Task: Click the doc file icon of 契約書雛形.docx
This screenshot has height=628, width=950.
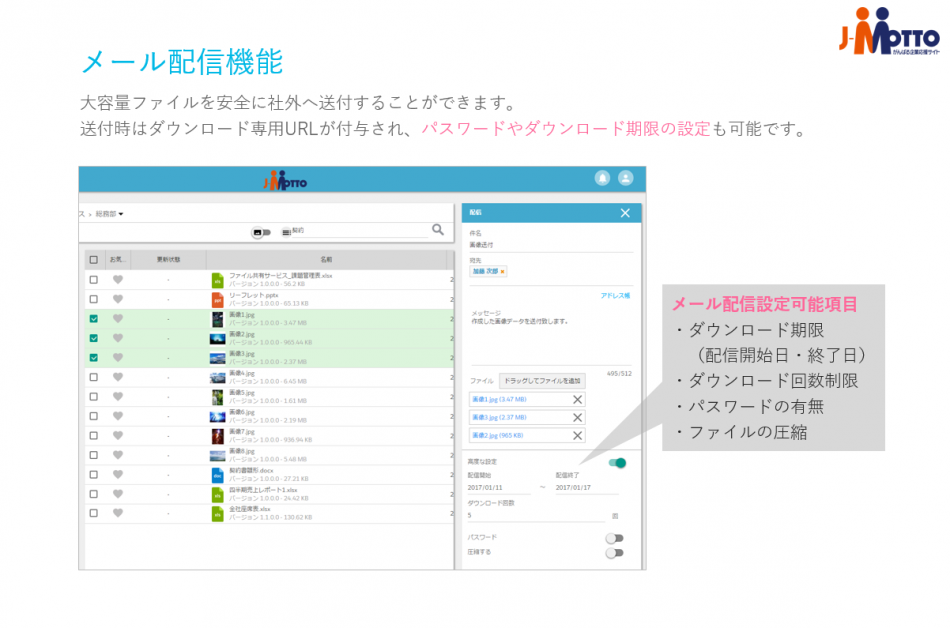Action: point(218,475)
